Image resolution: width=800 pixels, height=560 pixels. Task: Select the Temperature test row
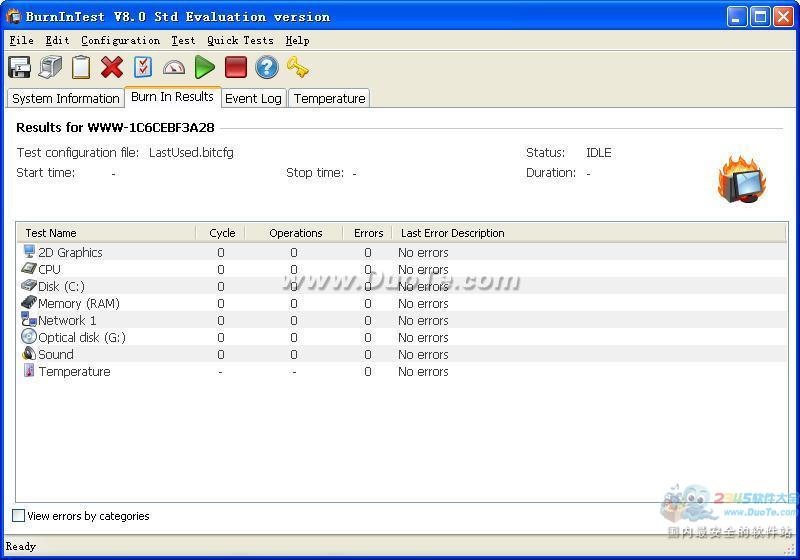point(402,371)
